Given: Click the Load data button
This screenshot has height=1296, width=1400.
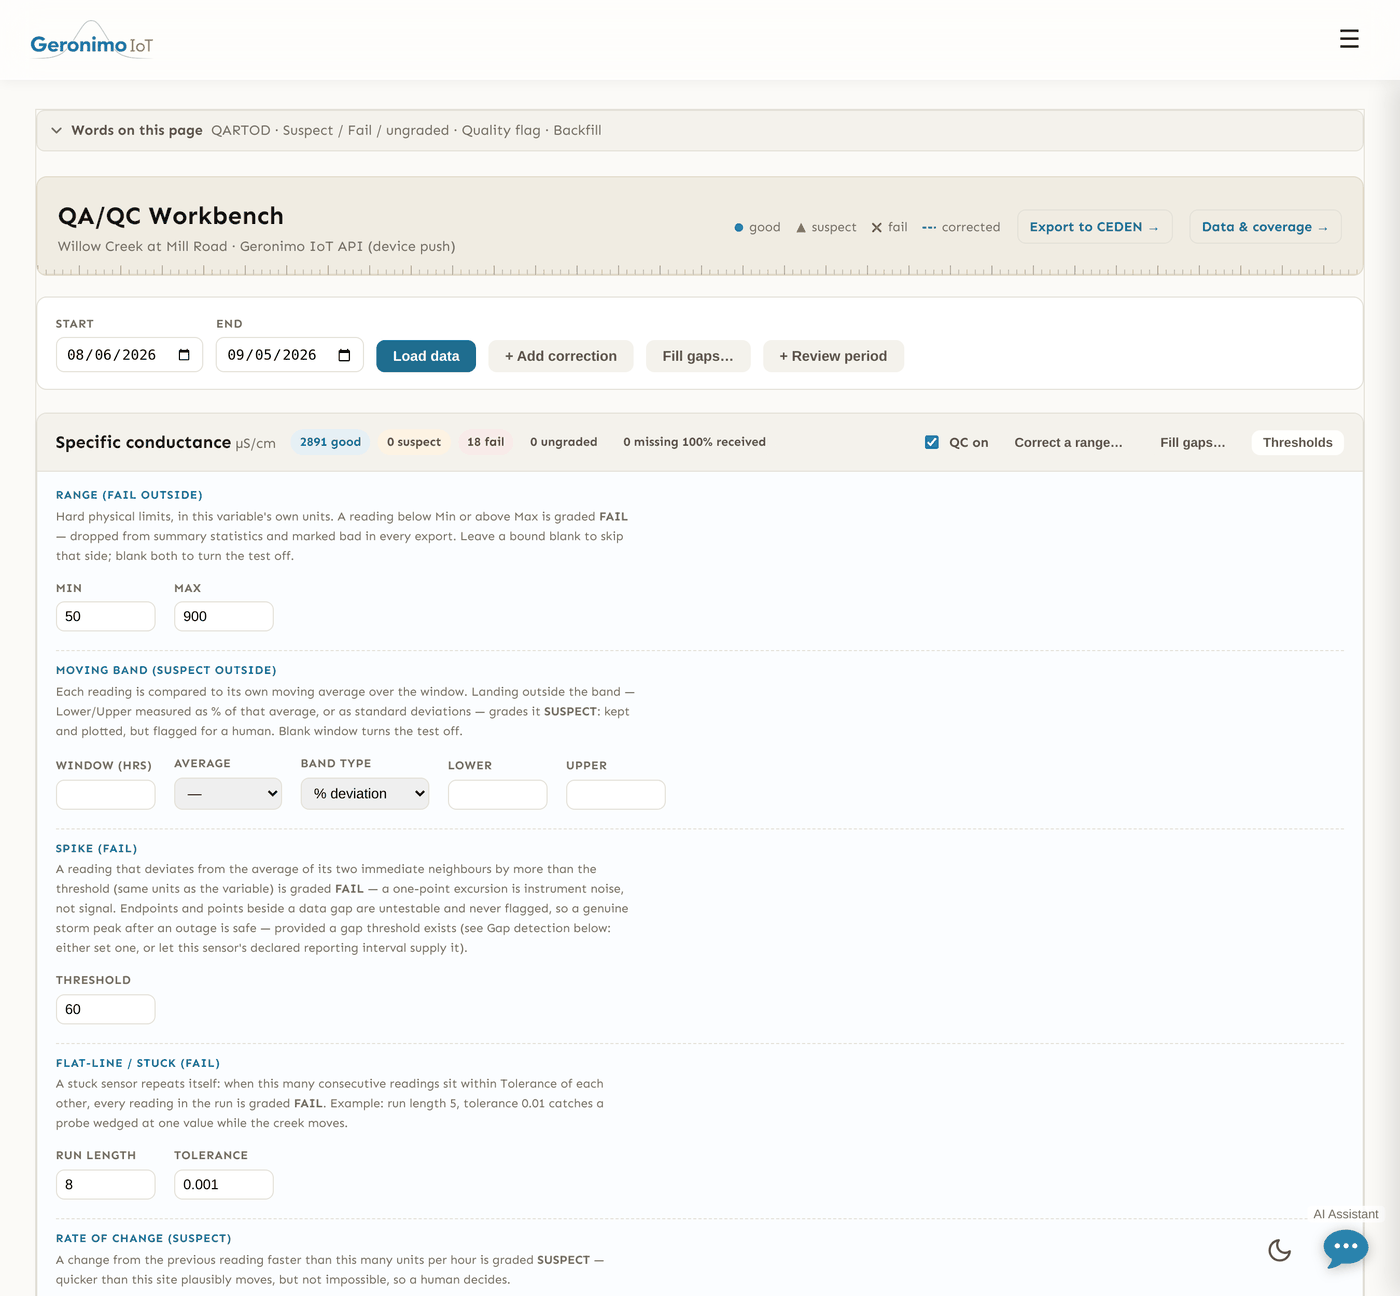Looking at the screenshot, I should [x=426, y=356].
